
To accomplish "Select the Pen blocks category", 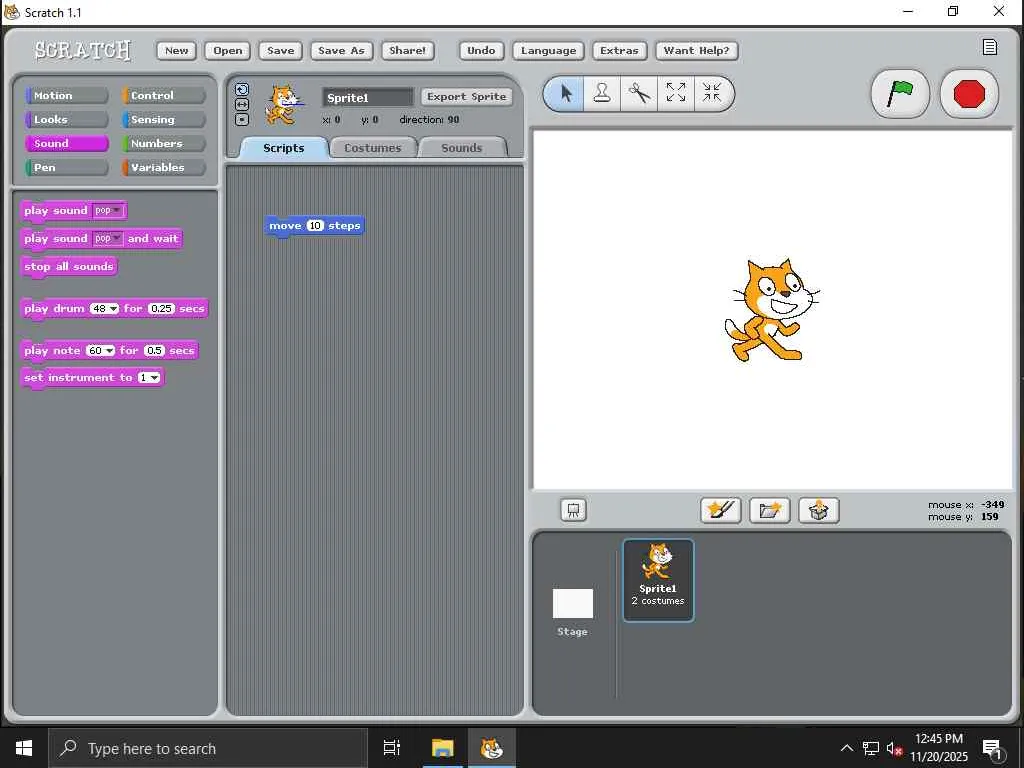I will (x=67, y=168).
